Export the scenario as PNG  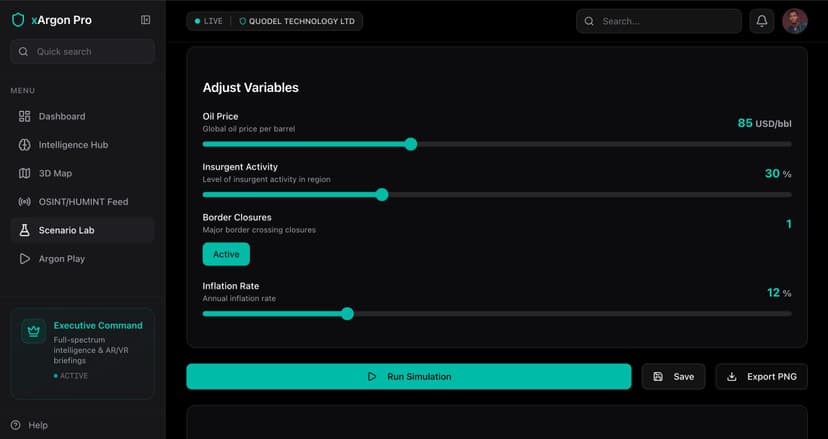coord(761,377)
